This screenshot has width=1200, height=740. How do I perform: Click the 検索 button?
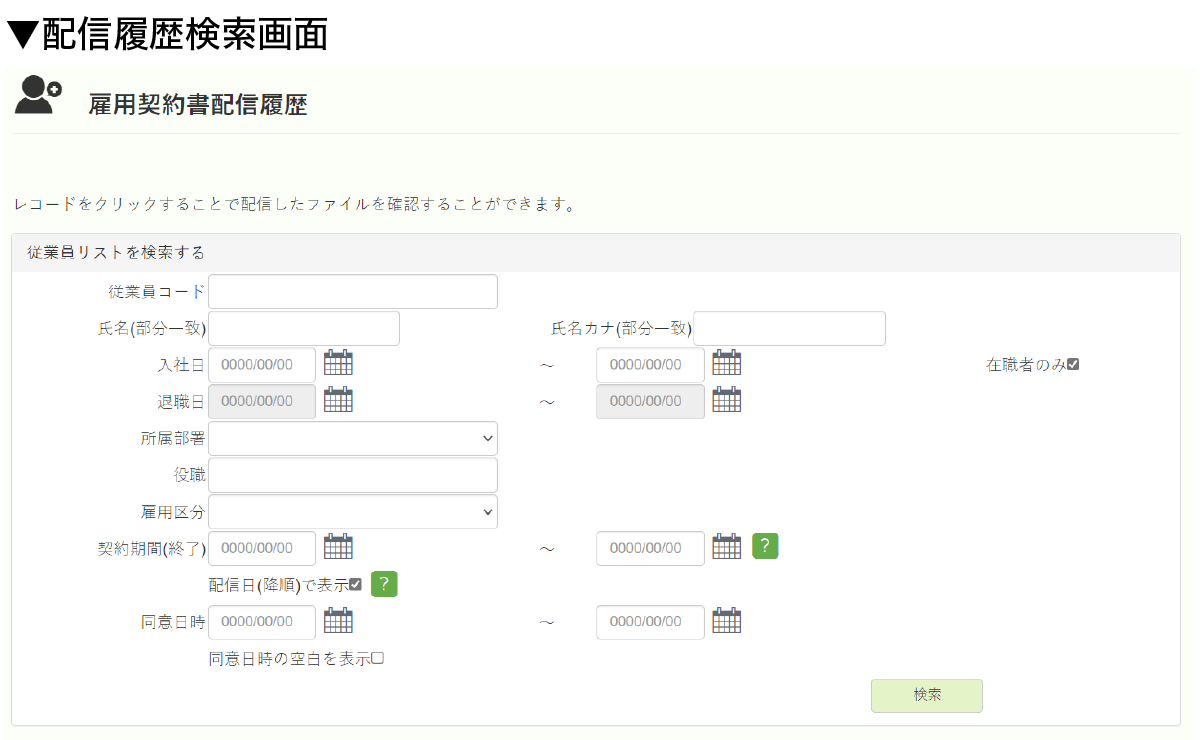click(x=927, y=695)
